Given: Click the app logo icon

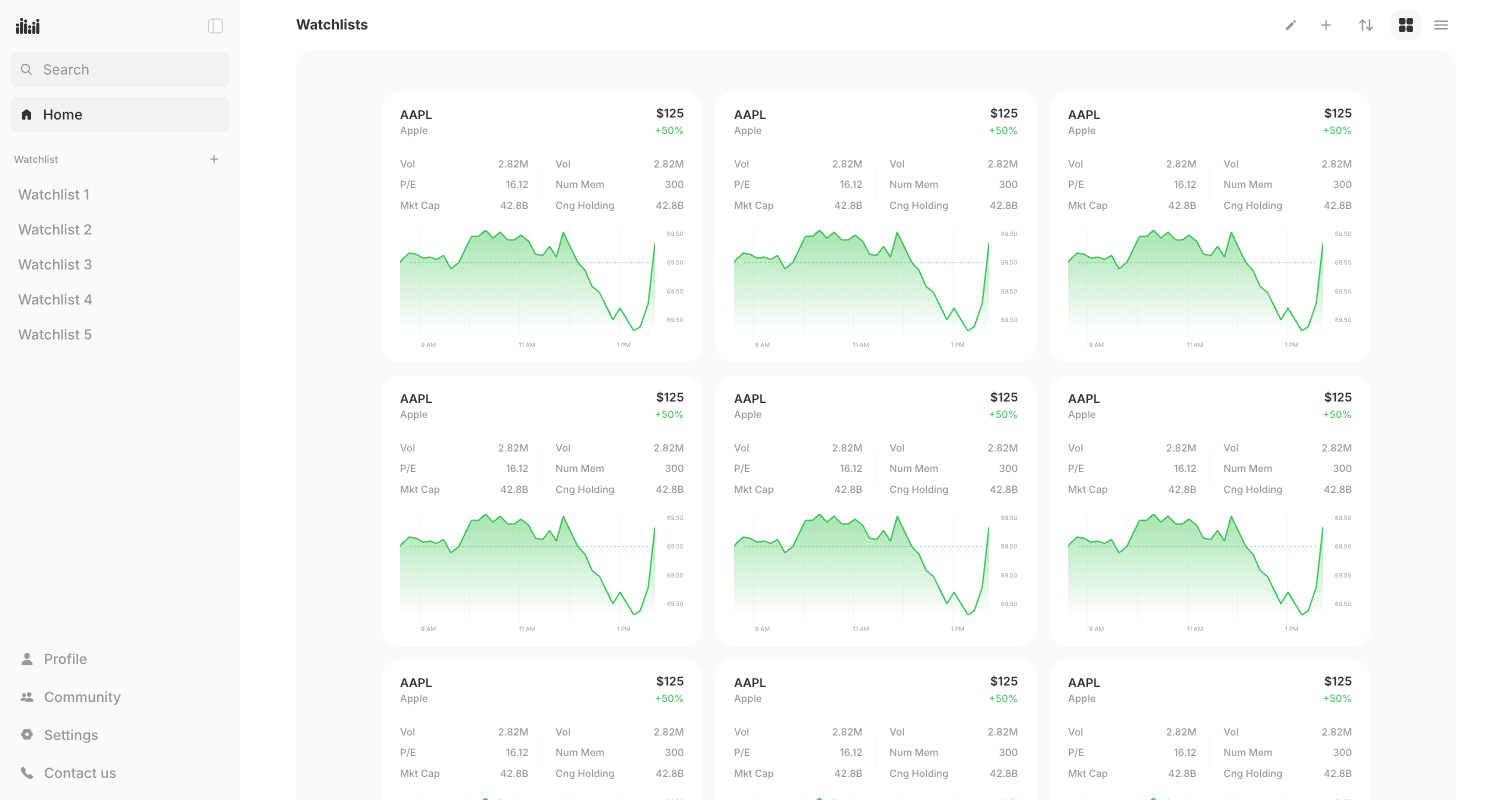Looking at the screenshot, I should click(x=28, y=26).
